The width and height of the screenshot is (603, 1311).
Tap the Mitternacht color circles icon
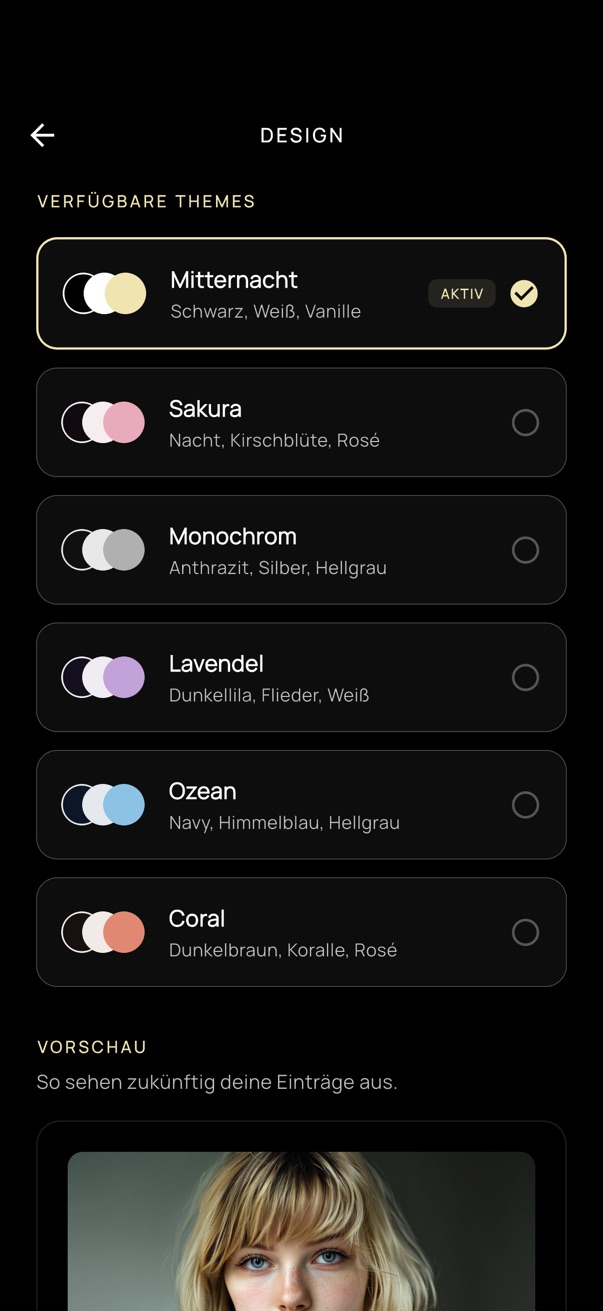coord(104,294)
